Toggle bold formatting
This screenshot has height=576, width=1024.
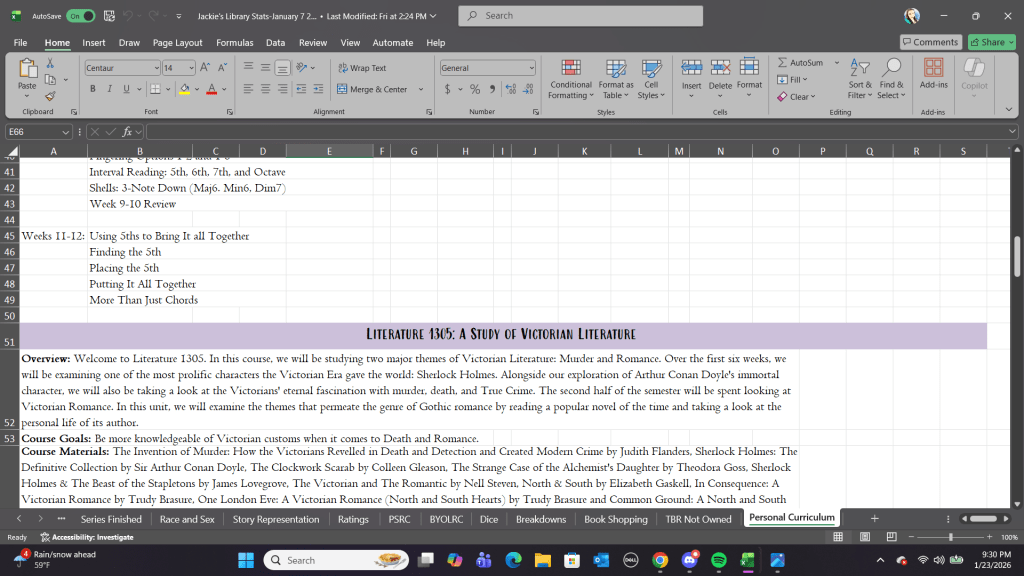tap(92, 89)
